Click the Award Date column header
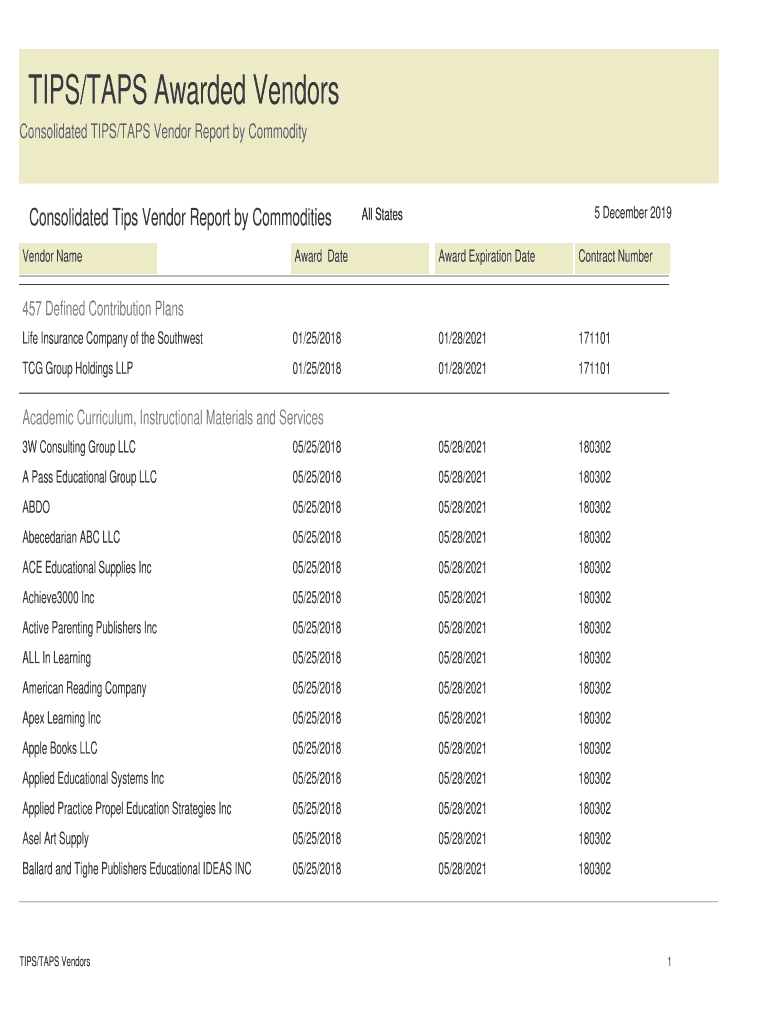The width and height of the screenshot is (770, 1024). 321,257
